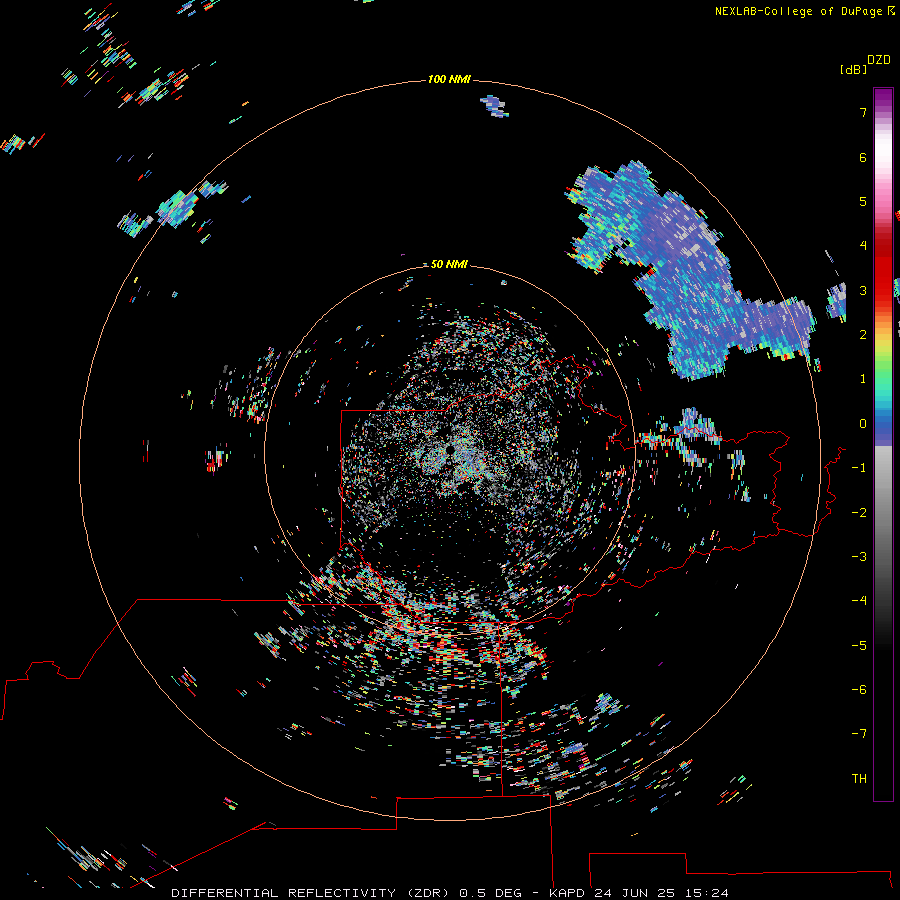Click the -2 value on the colorbar scale
The height and width of the screenshot is (900, 900).
pos(859,513)
